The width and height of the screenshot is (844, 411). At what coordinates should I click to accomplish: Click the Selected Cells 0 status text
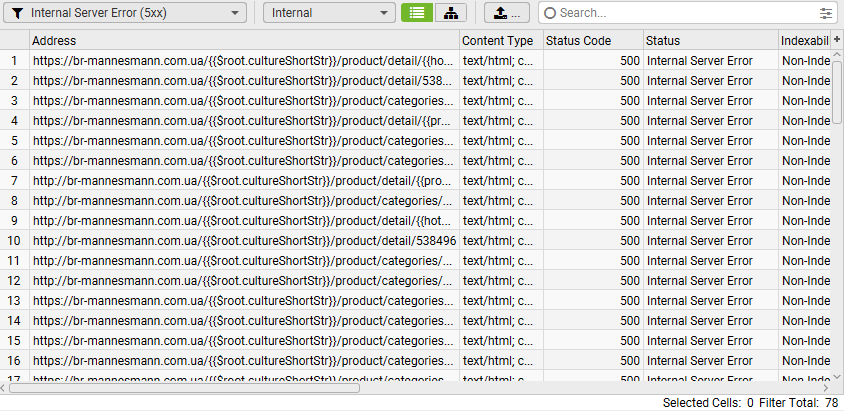708,402
